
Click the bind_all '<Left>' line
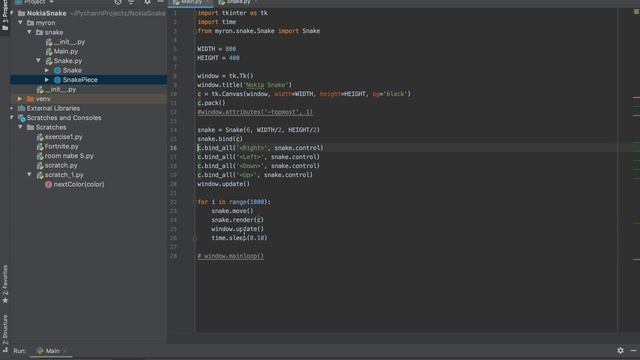259,157
